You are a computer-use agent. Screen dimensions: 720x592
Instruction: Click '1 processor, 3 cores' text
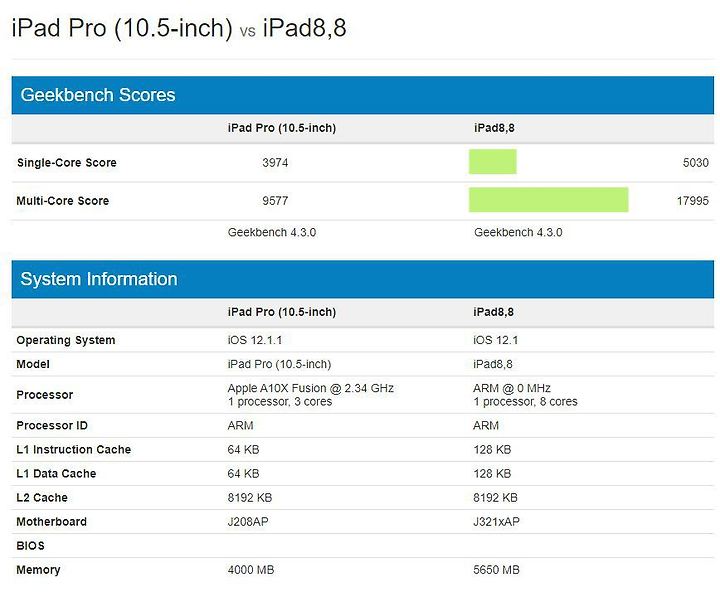(x=280, y=402)
